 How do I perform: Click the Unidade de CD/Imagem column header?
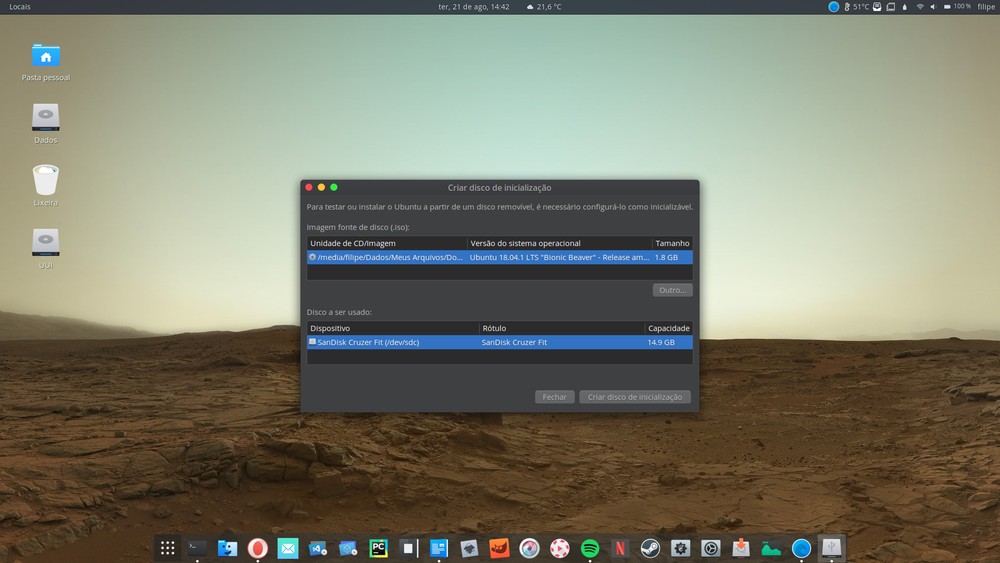(x=386, y=243)
